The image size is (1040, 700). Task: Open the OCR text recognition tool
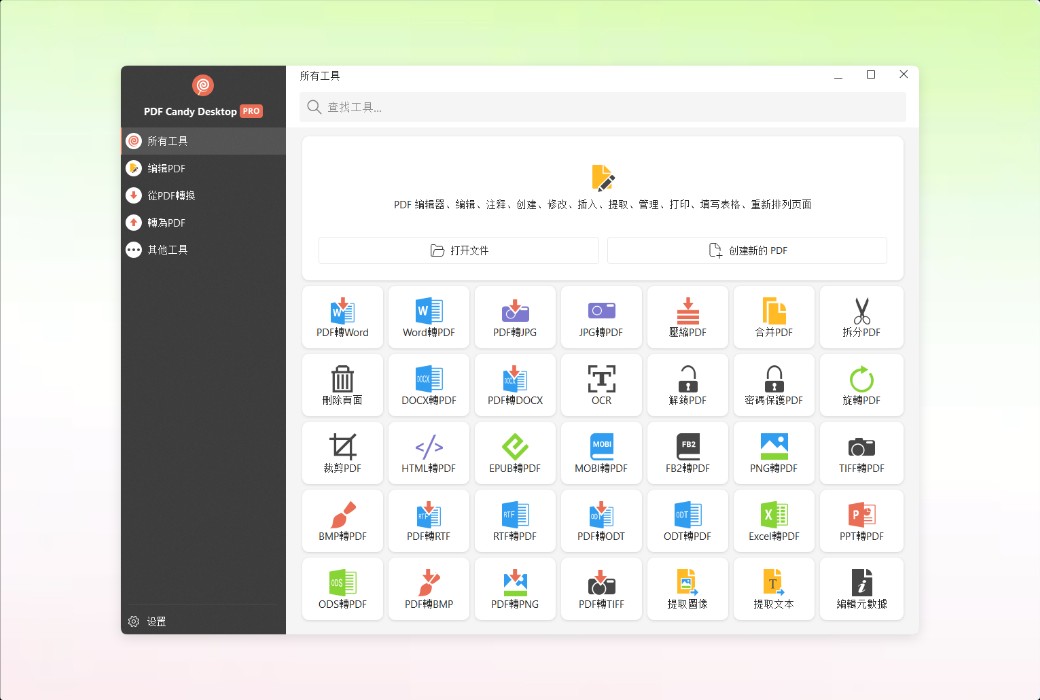coord(601,385)
